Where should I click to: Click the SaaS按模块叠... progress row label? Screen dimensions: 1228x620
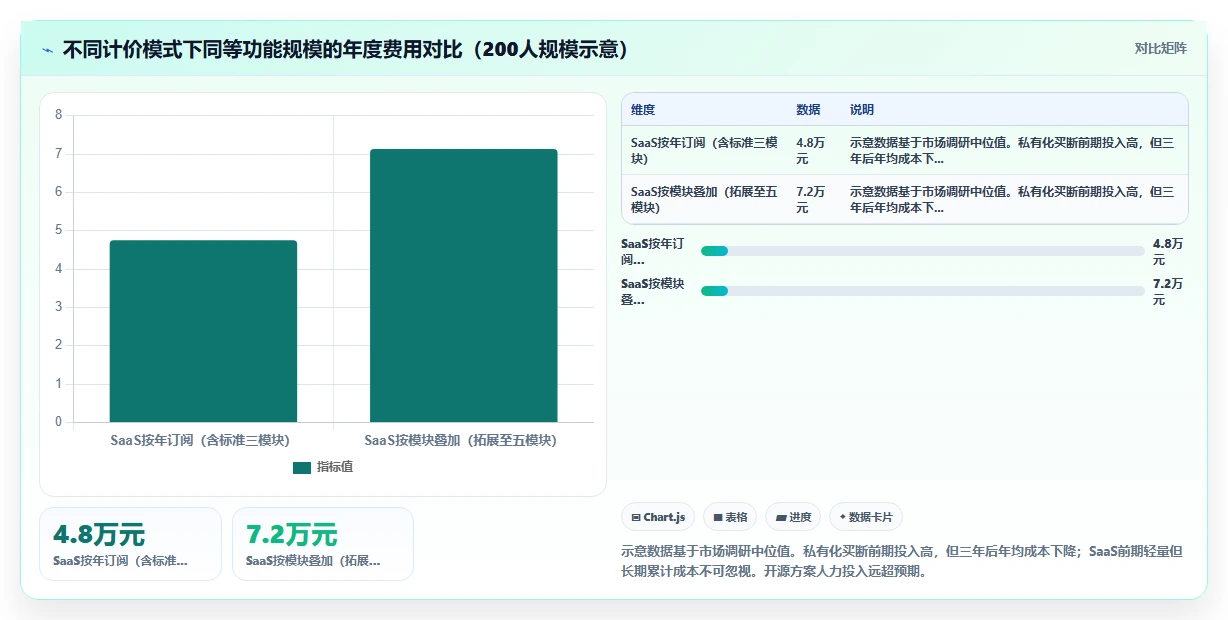pos(653,291)
